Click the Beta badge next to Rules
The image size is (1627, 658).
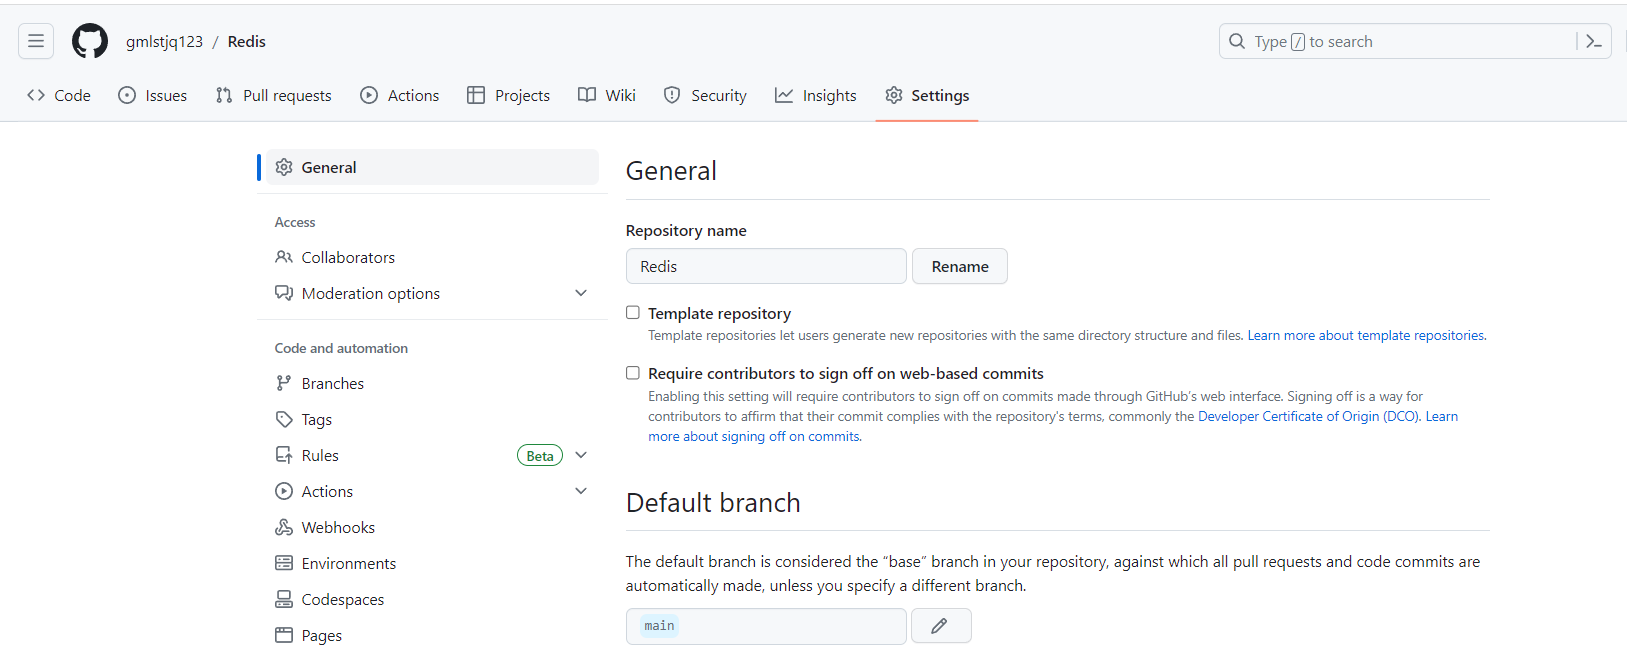tap(540, 455)
